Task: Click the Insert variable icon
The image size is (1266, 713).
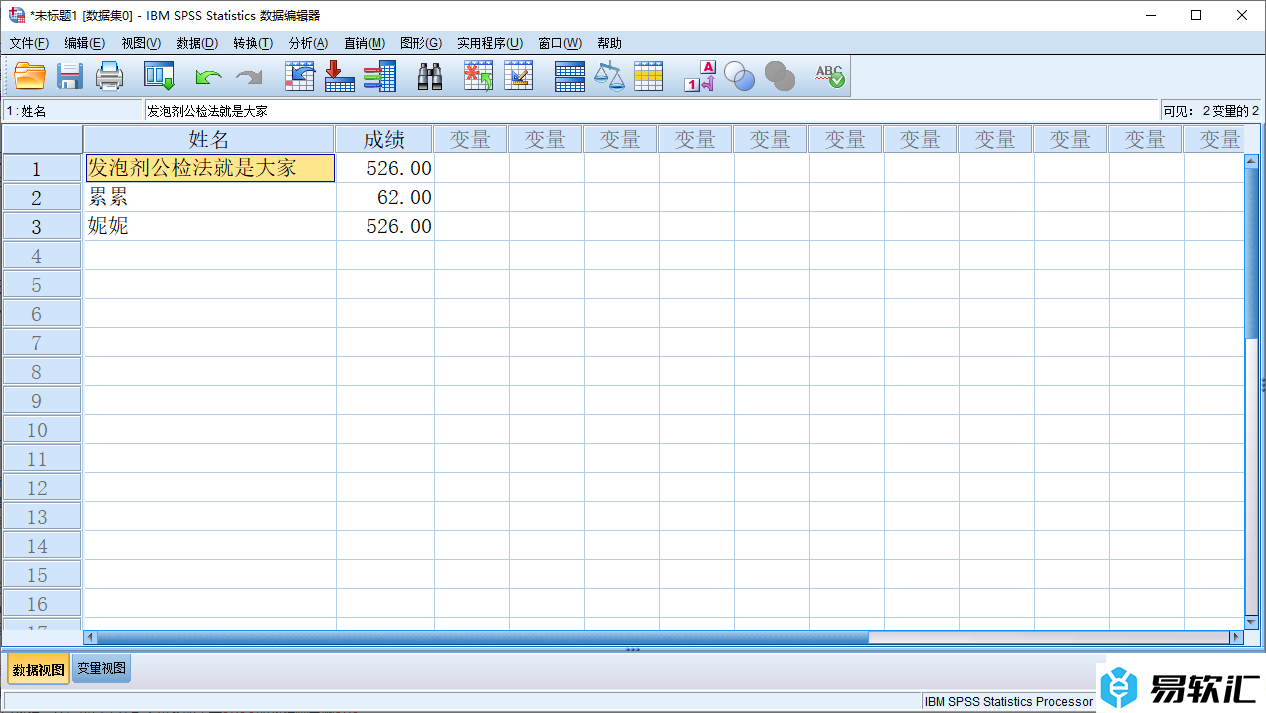Action: coord(518,76)
